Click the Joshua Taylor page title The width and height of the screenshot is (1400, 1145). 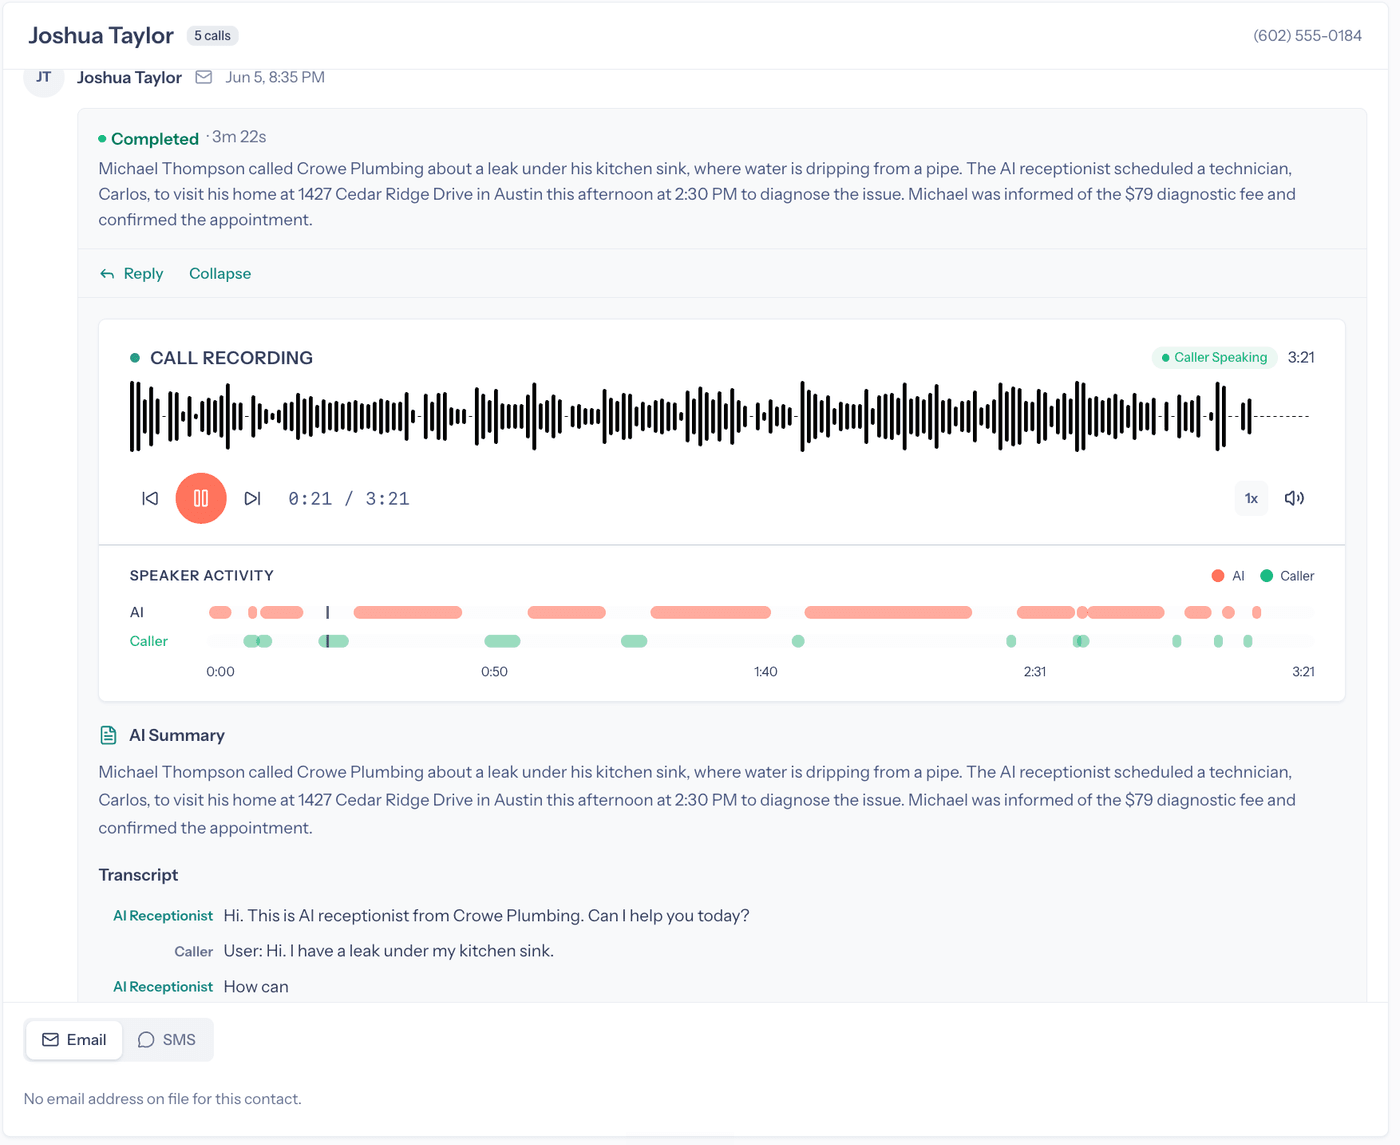click(101, 36)
